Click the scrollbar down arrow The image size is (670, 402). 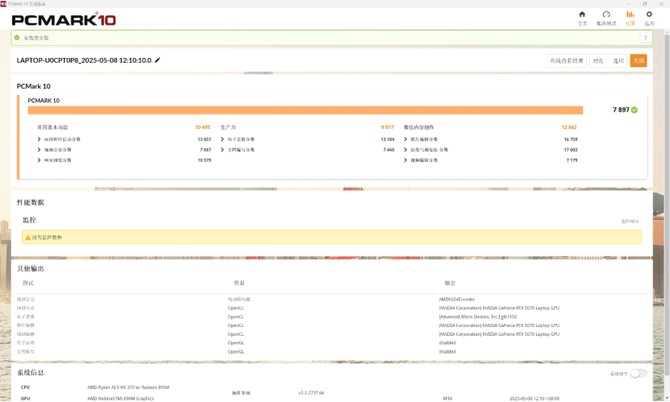click(667, 398)
